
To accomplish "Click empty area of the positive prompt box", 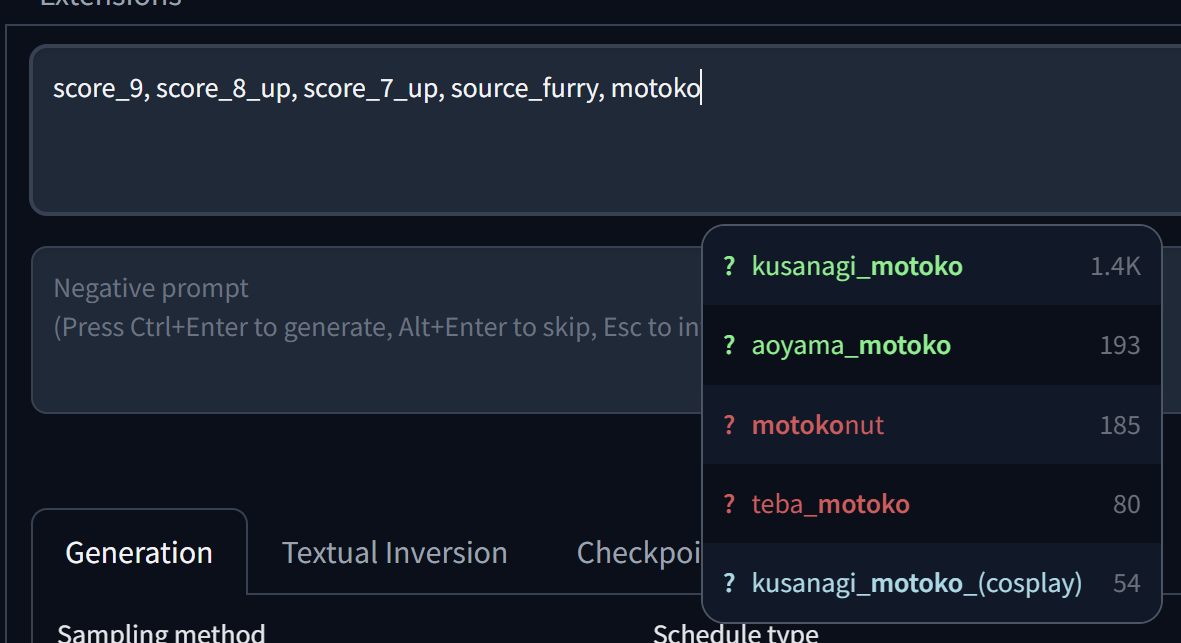I will (400, 160).
